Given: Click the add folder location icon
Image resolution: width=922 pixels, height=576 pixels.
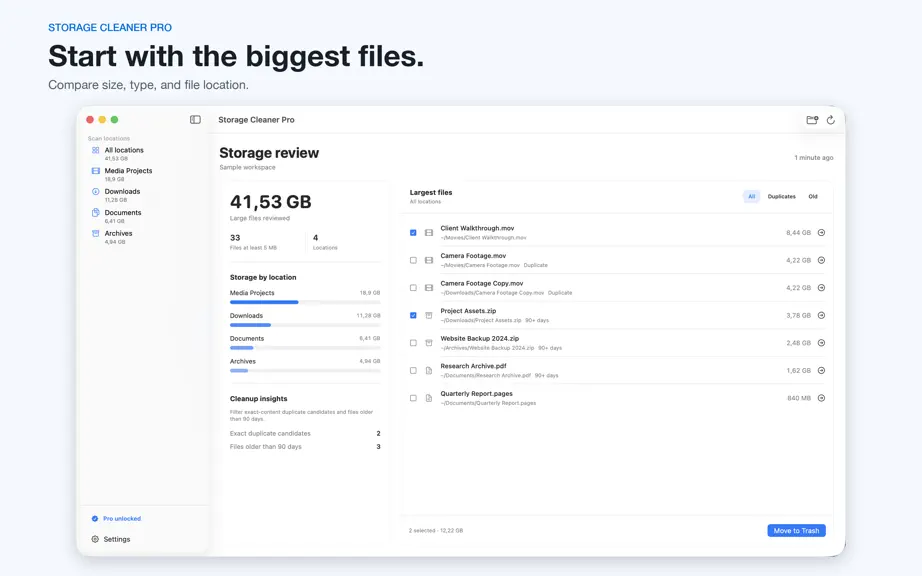Looking at the screenshot, I should (x=812, y=120).
